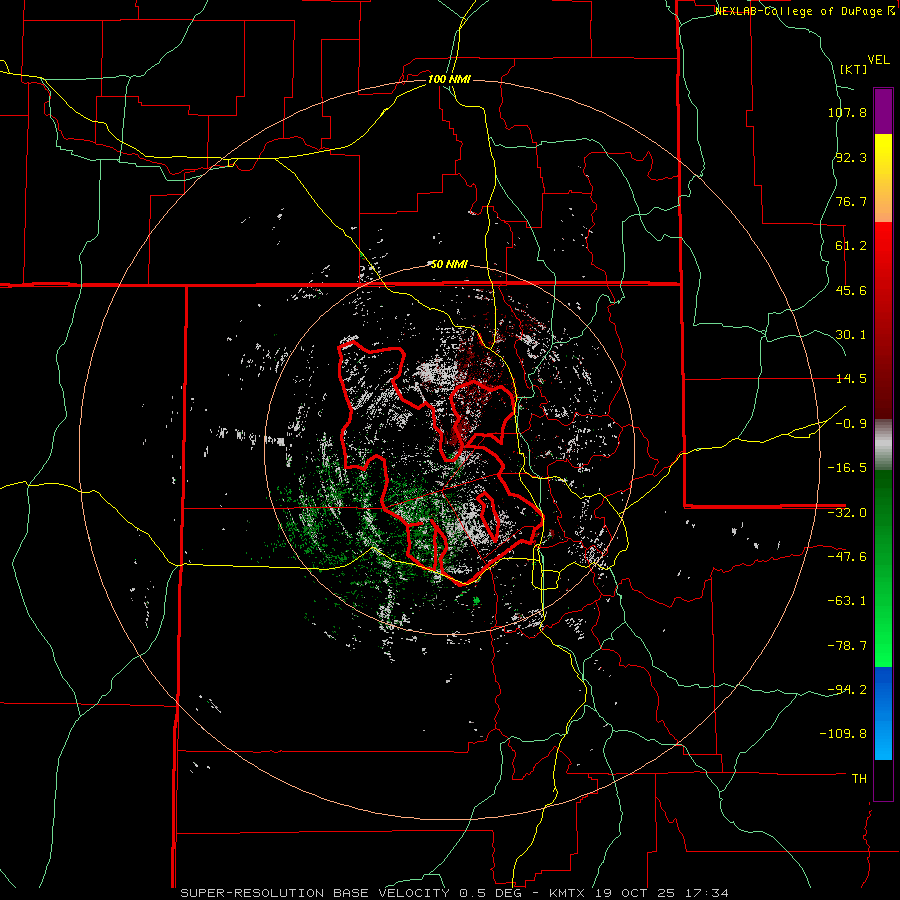Click the "50 NMI" range ring label
900x900 pixels.
tap(449, 264)
